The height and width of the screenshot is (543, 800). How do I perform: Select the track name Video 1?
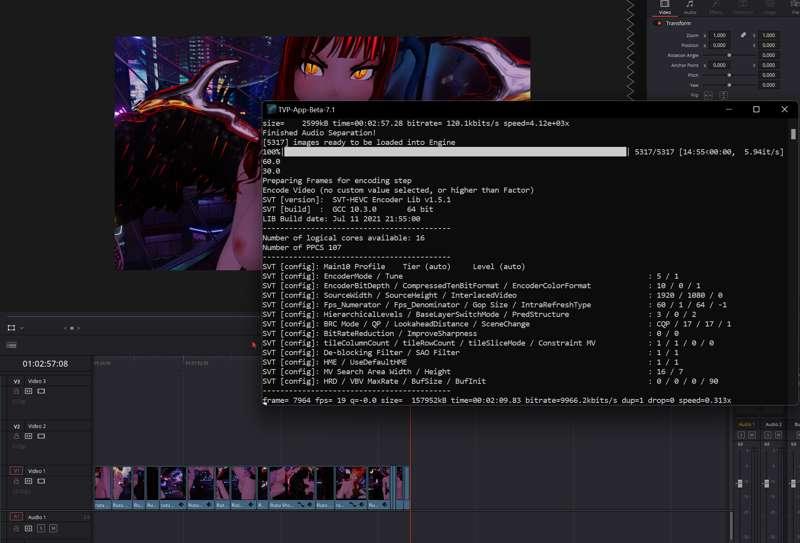coord(37,471)
